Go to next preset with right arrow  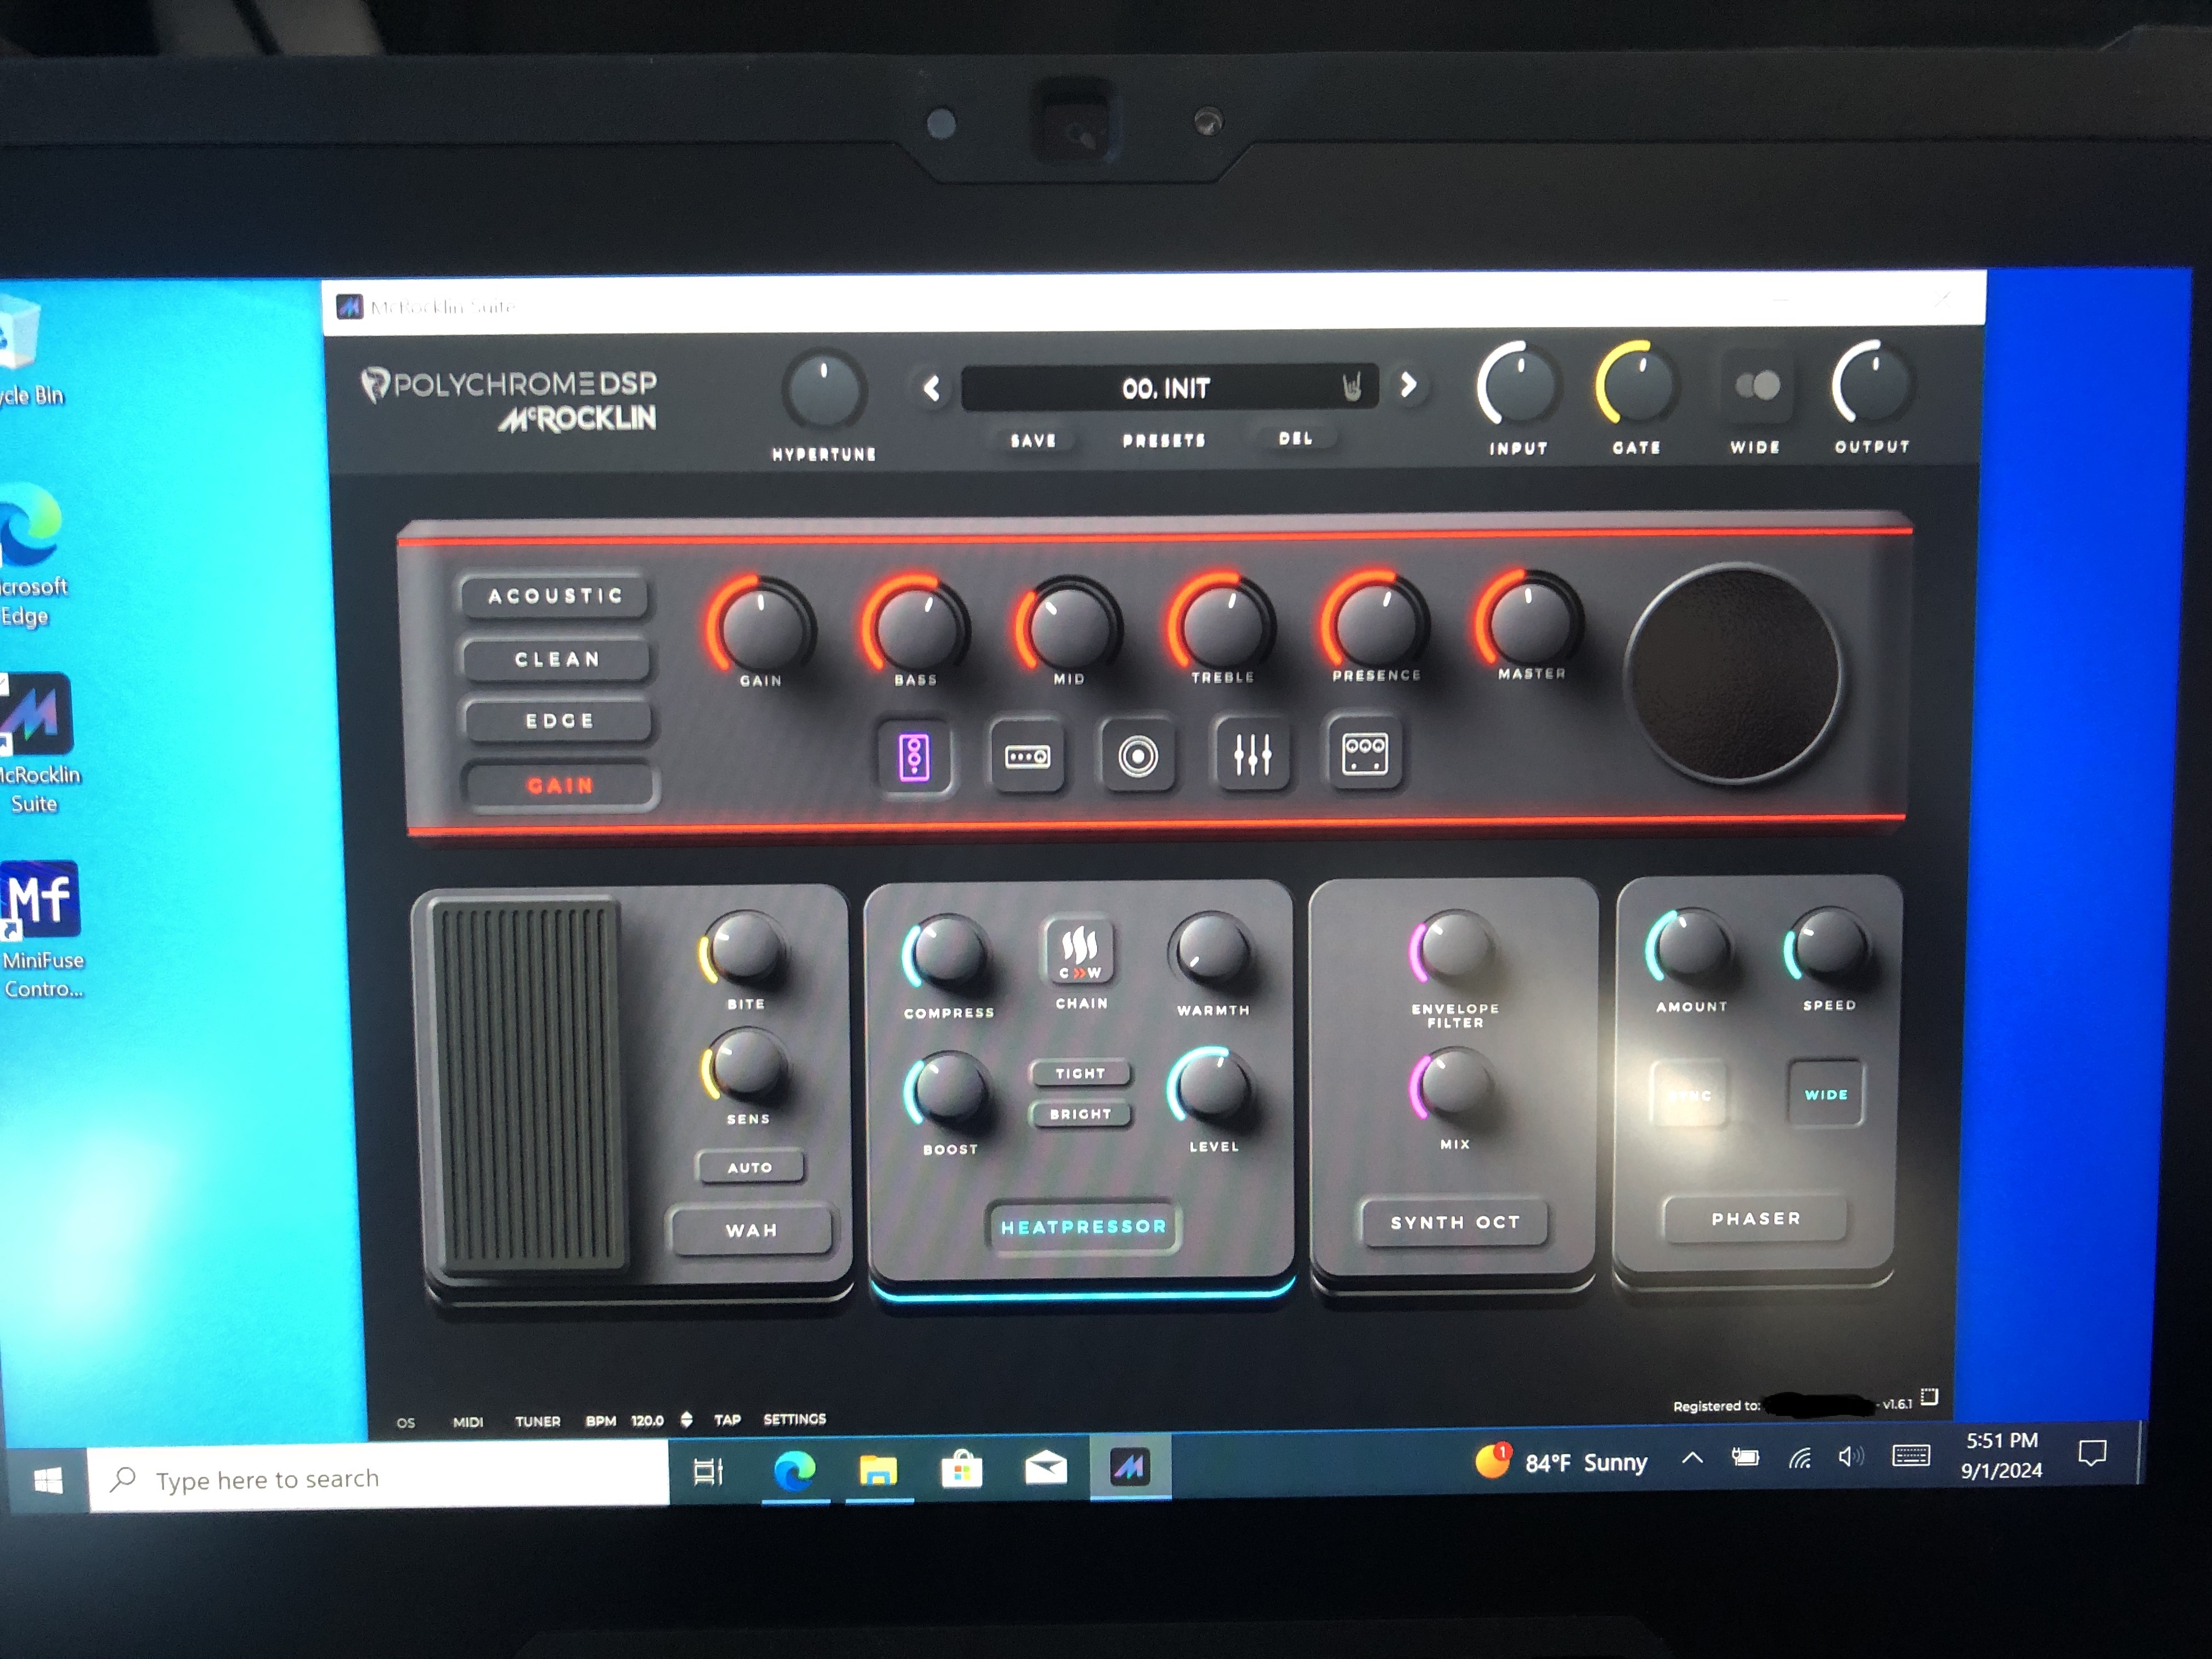point(1408,385)
